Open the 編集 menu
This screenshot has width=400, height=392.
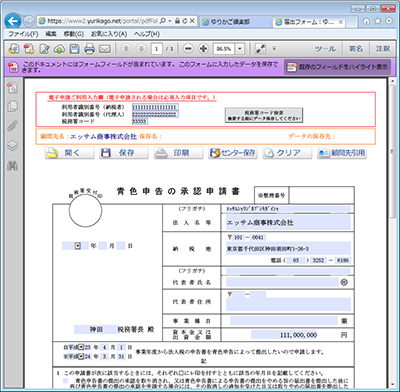point(51,34)
